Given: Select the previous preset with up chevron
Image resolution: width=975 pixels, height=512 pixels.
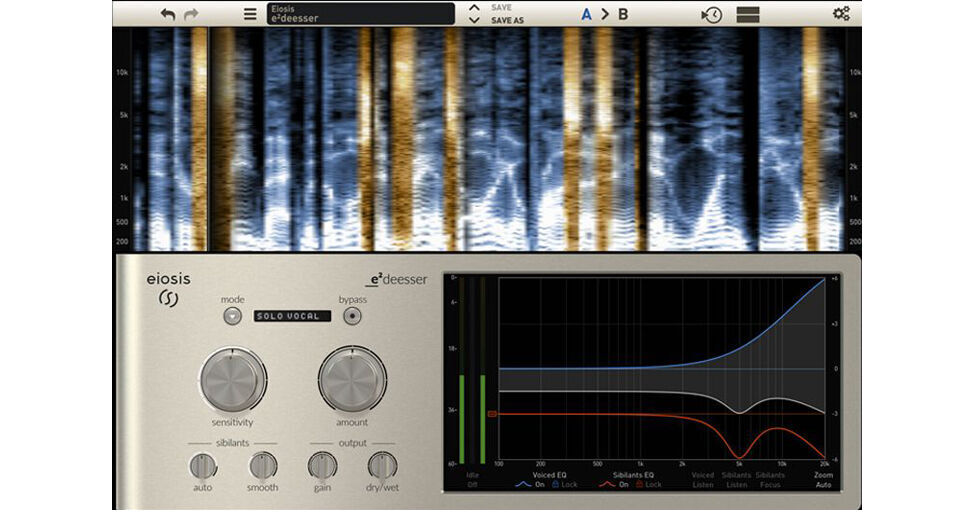Looking at the screenshot, I should [474, 7].
